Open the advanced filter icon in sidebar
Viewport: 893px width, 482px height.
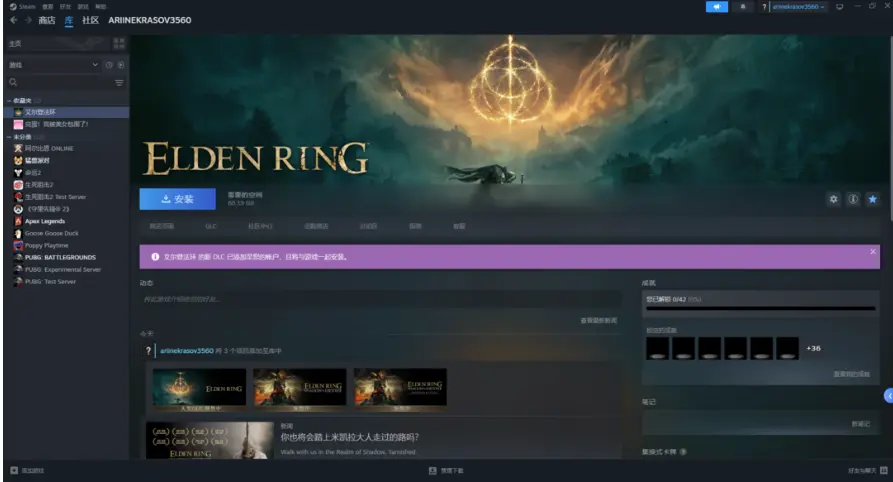tap(119, 83)
